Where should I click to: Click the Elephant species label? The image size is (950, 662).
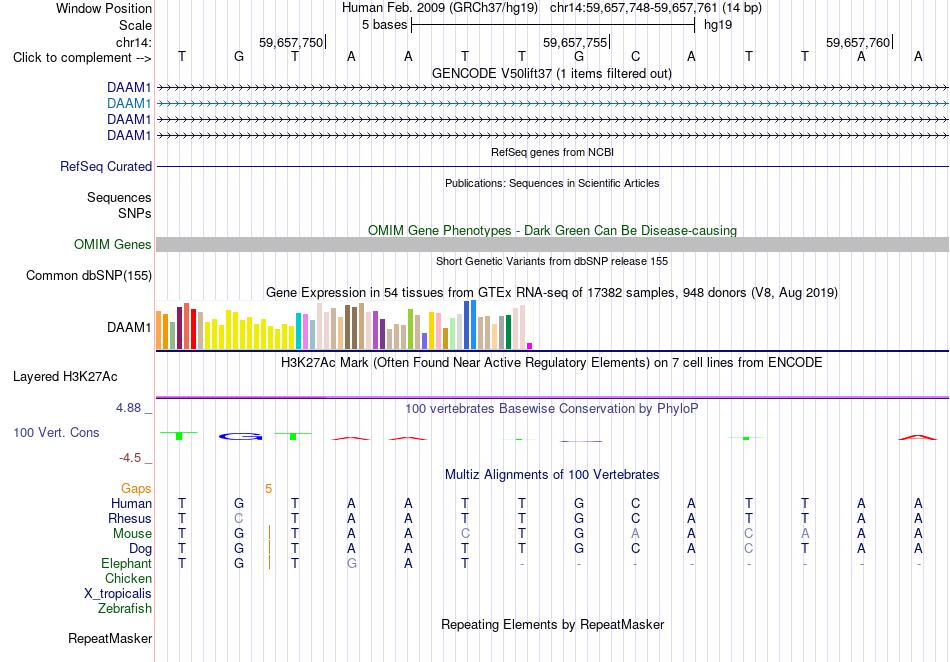(x=127, y=563)
